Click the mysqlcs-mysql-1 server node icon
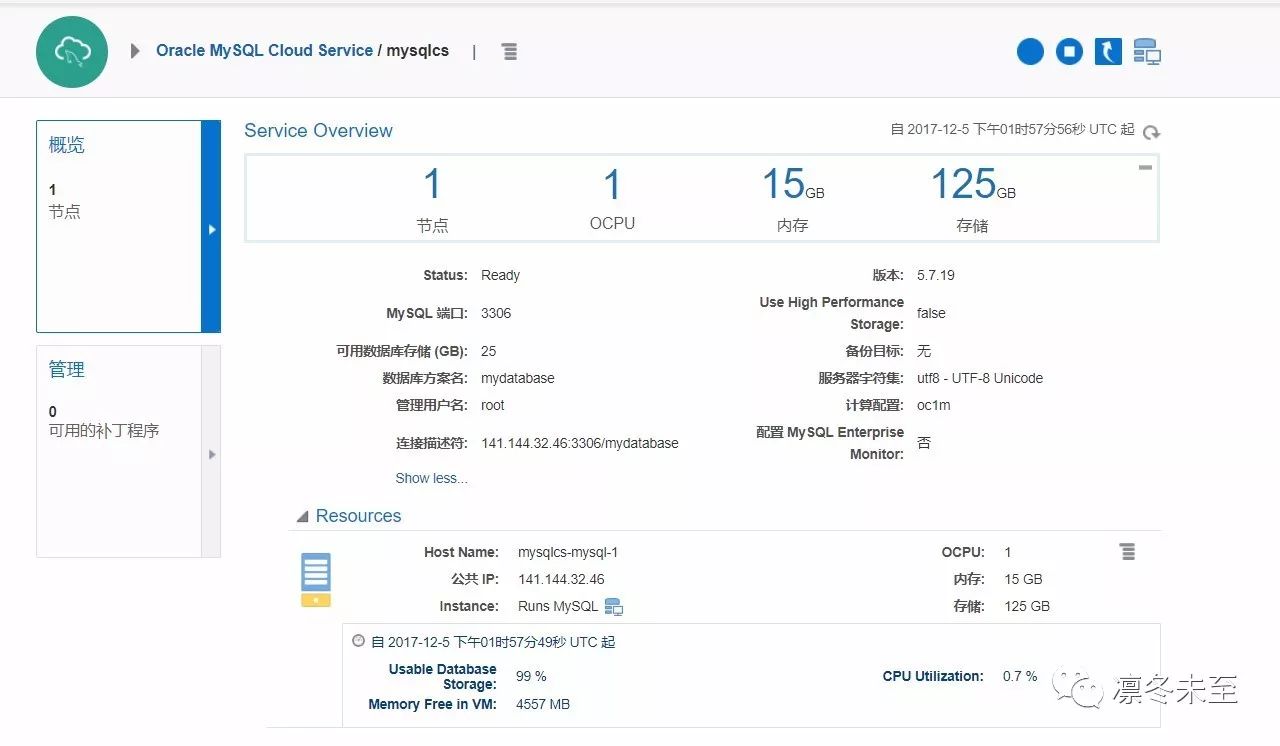This screenshot has height=746, width=1280. 316,580
